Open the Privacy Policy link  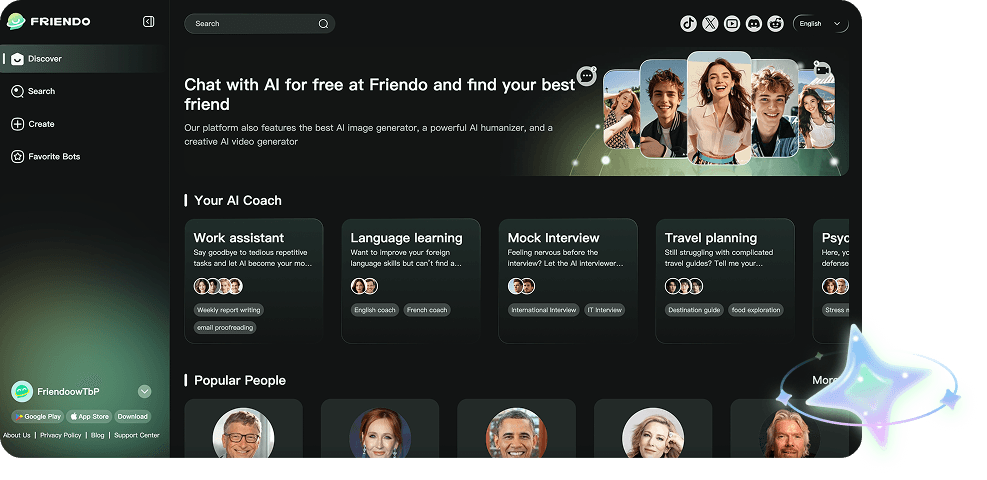point(60,435)
